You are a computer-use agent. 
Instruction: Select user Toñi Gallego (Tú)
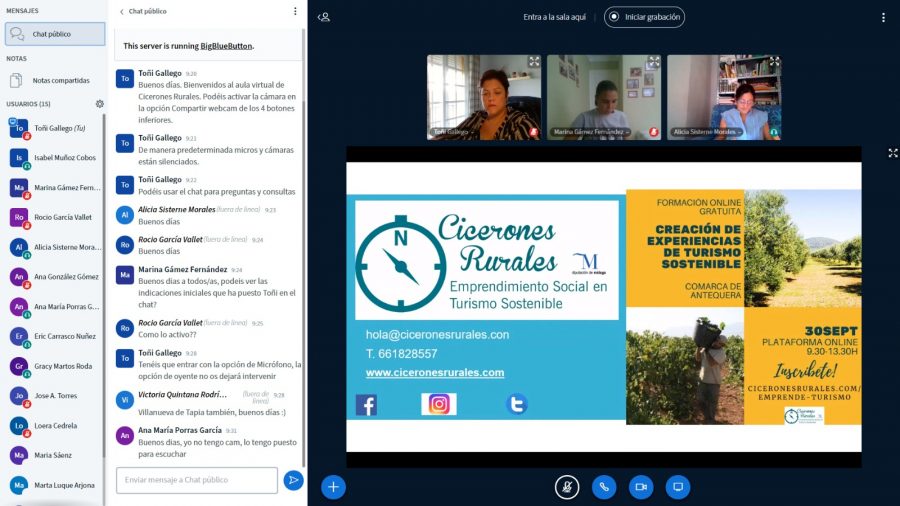tap(55, 129)
